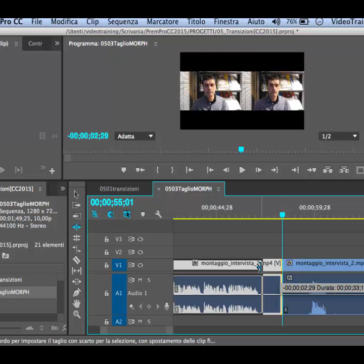This screenshot has height=364, width=364.
Task: Open the Programma panel menu
Action: (x=155, y=44)
